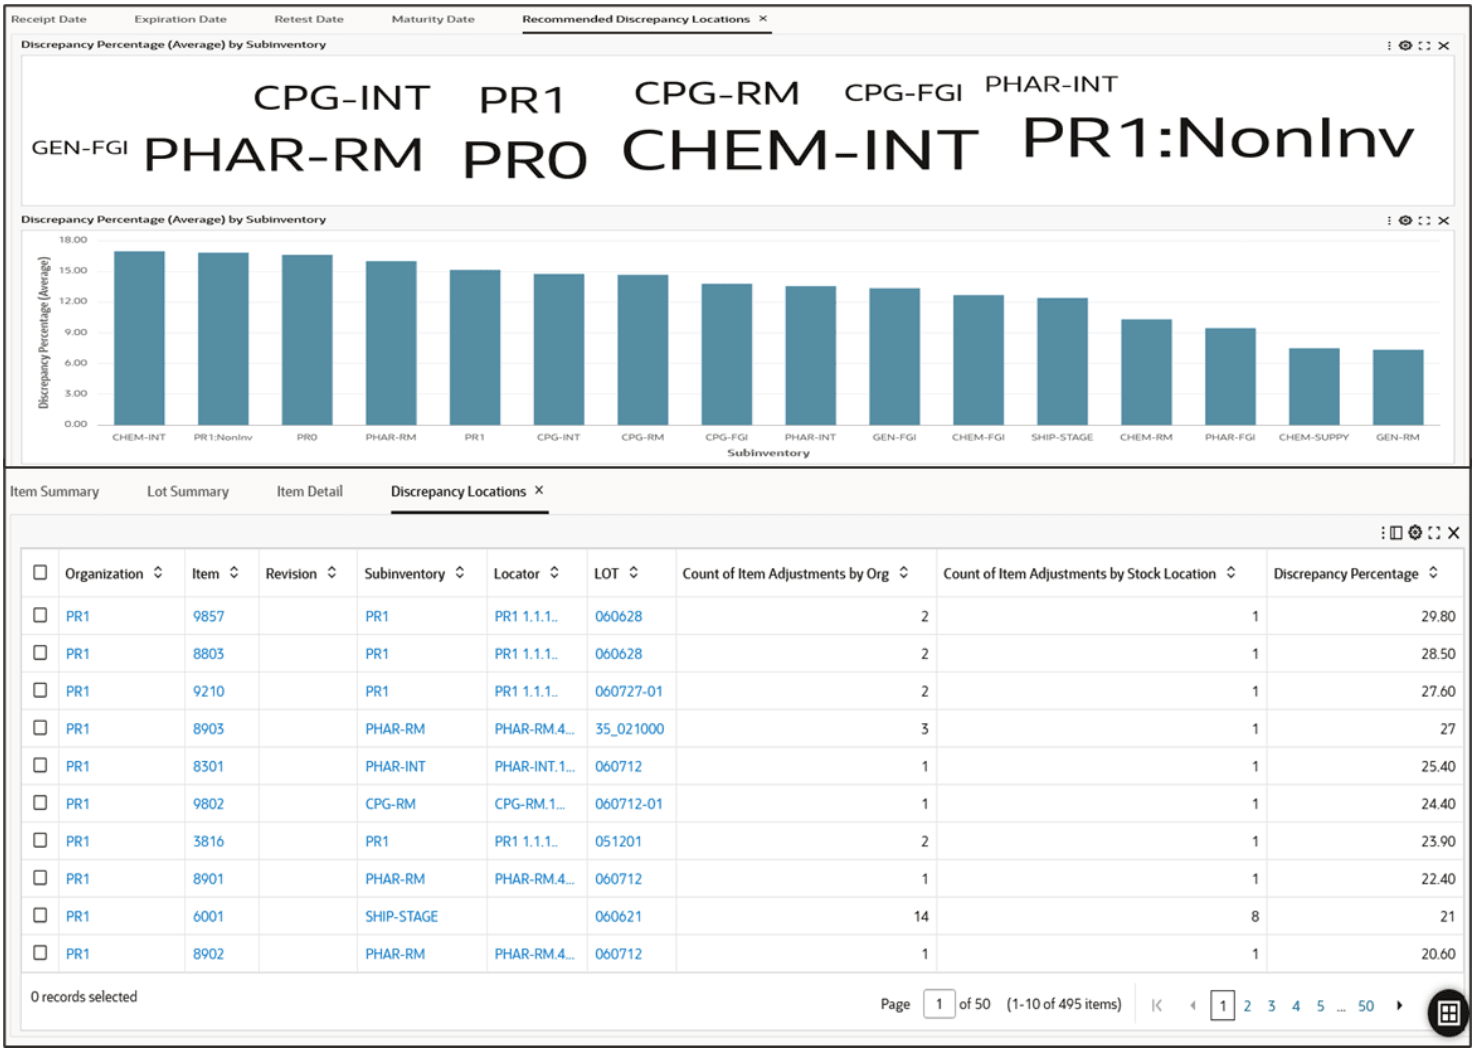Image resolution: width=1474 pixels, height=1050 pixels.
Task: Tick the checkbox for item 9802
Action: (x=40, y=803)
